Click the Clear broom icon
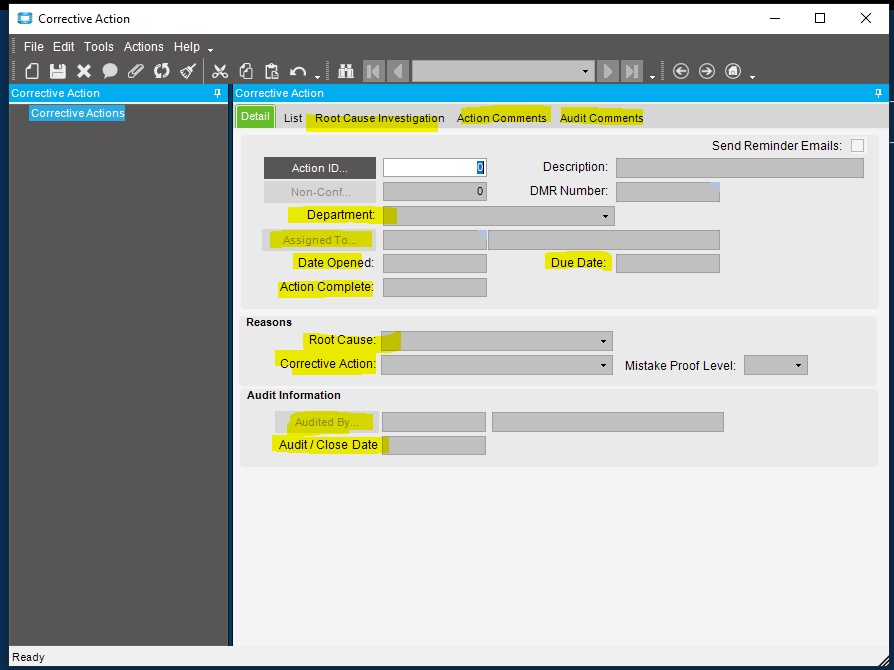Screen dimensions: 894x670 point(188,71)
